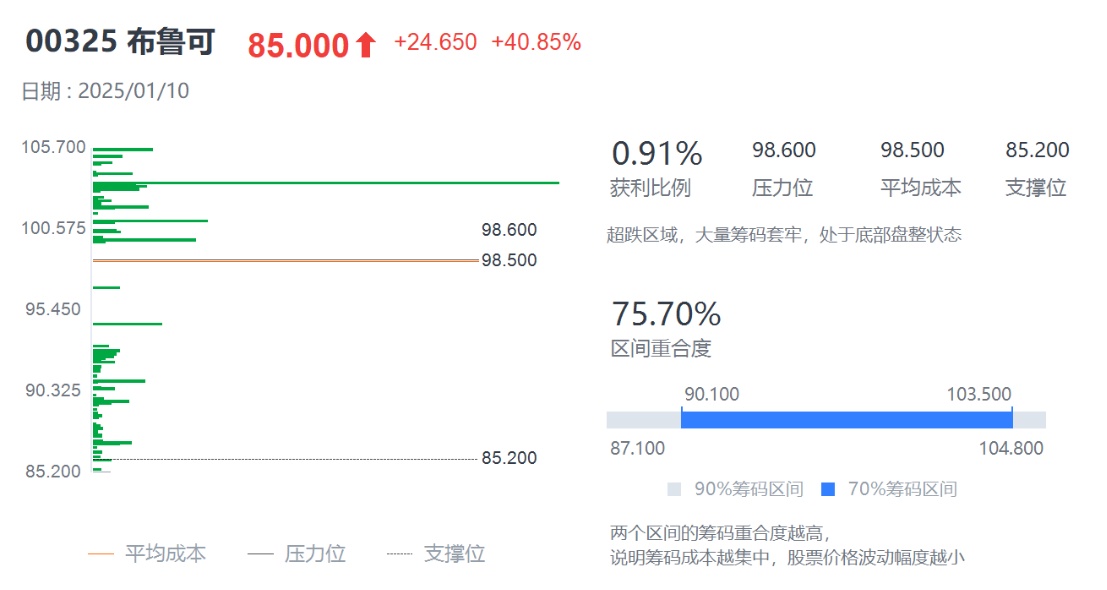Click the blue 70%筹码区间 legend swatch
The height and width of the screenshot is (590, 1107).
(827, 489)
